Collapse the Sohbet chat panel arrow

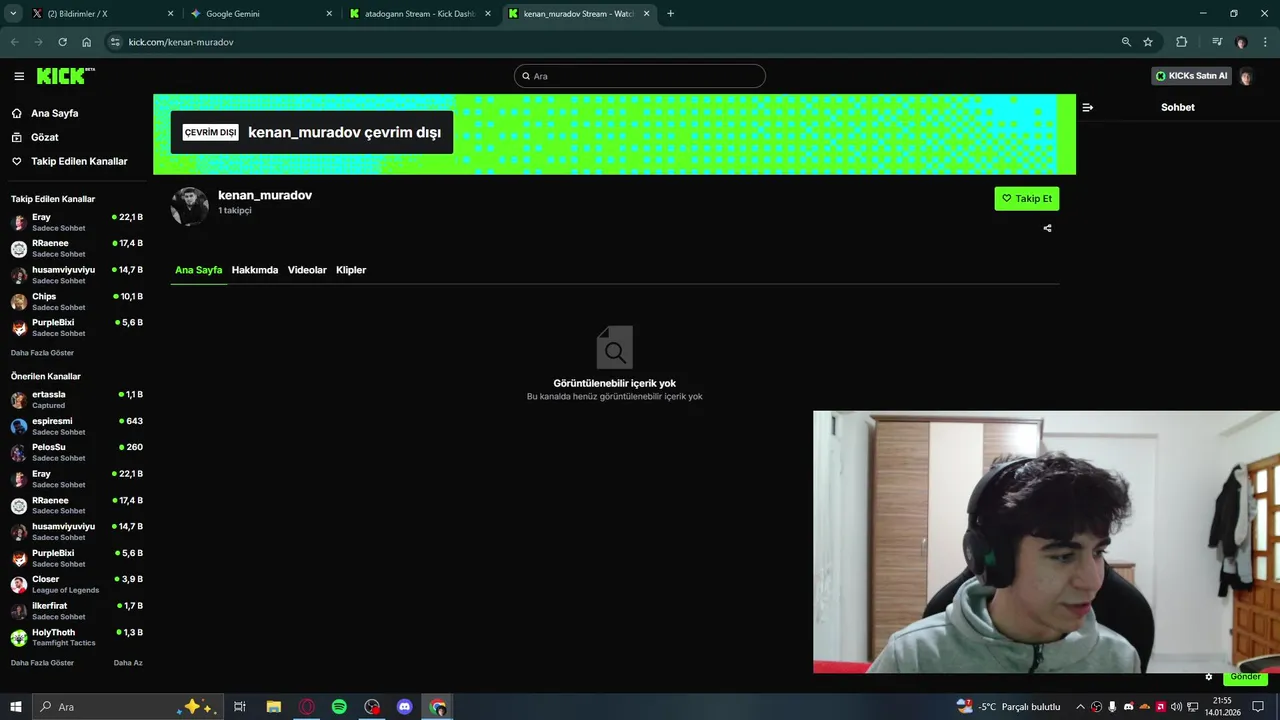[x=1088, y=107]
